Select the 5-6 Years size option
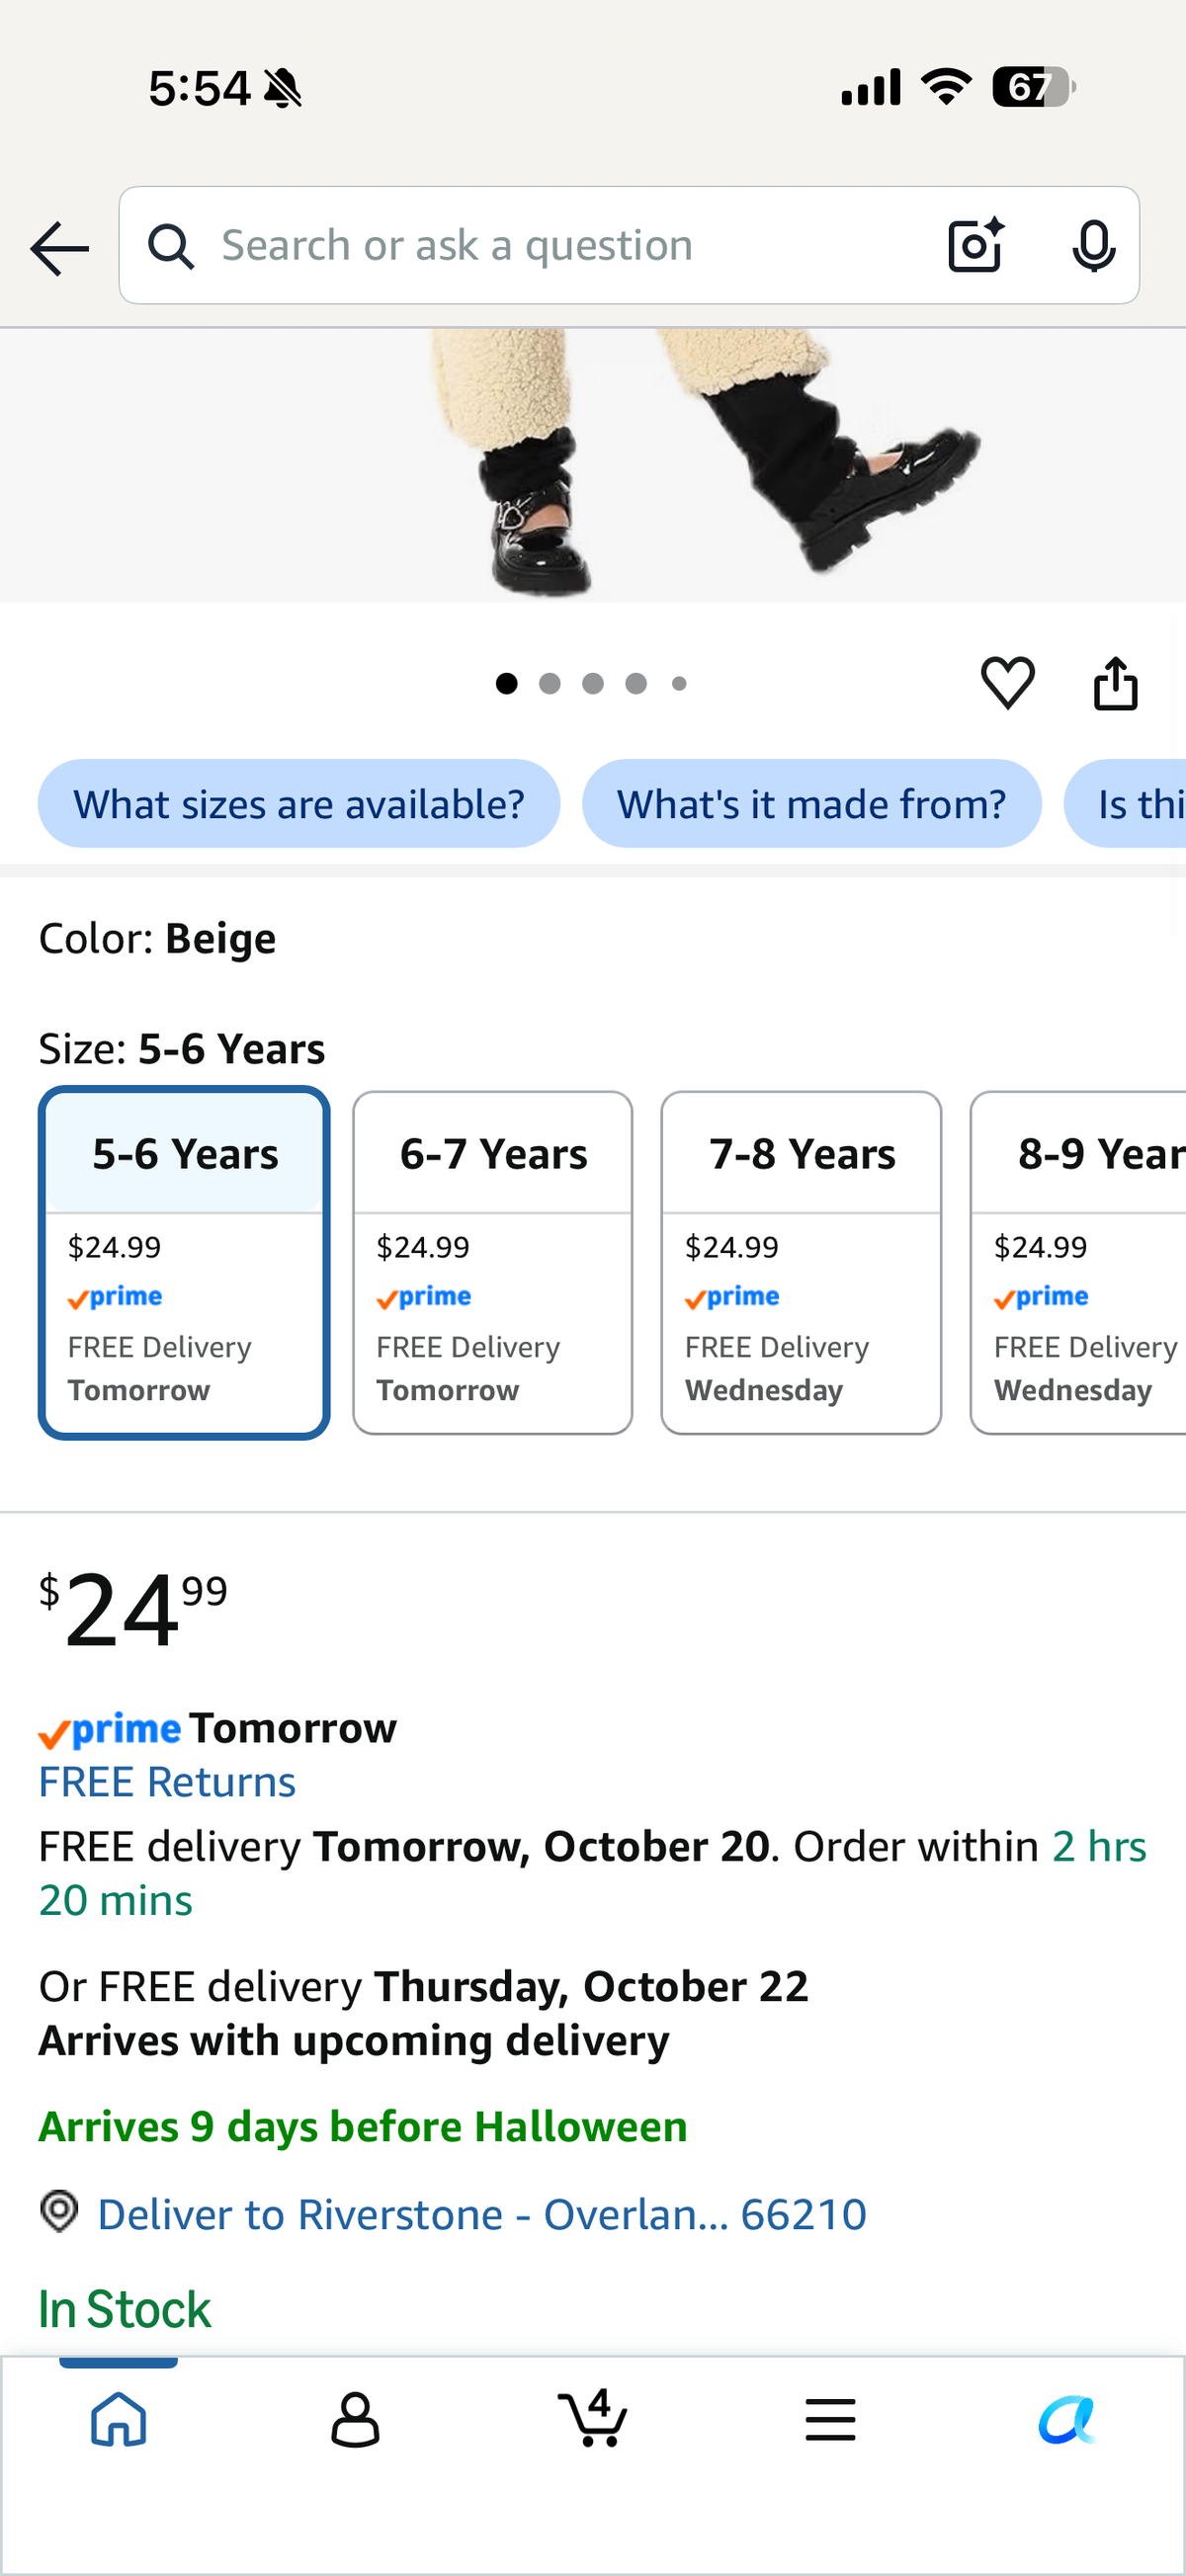Viewport: 1186px width, 2576px height. pos(184,1263)
